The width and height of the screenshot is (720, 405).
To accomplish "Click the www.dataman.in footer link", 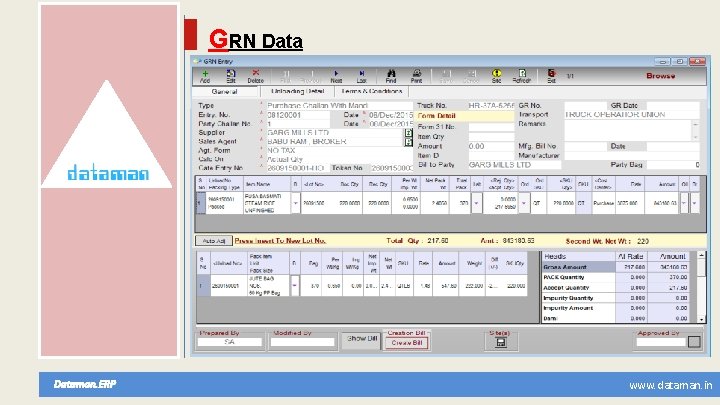I will pos(670,385).
